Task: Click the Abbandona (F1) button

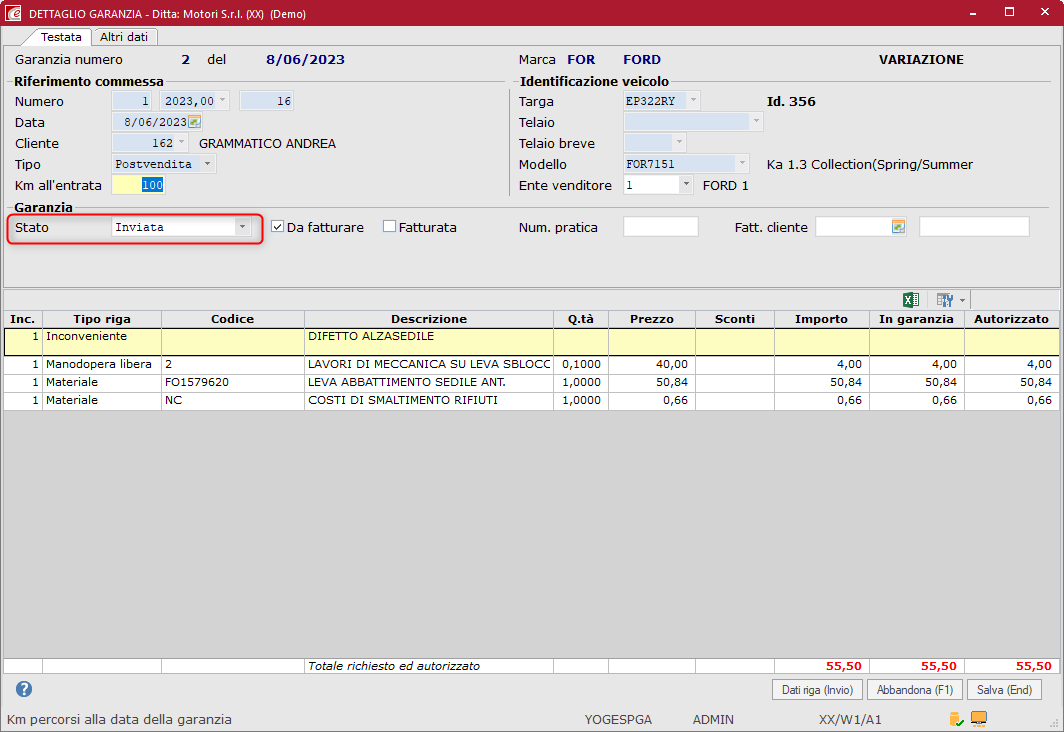Action: pos(915,690)
